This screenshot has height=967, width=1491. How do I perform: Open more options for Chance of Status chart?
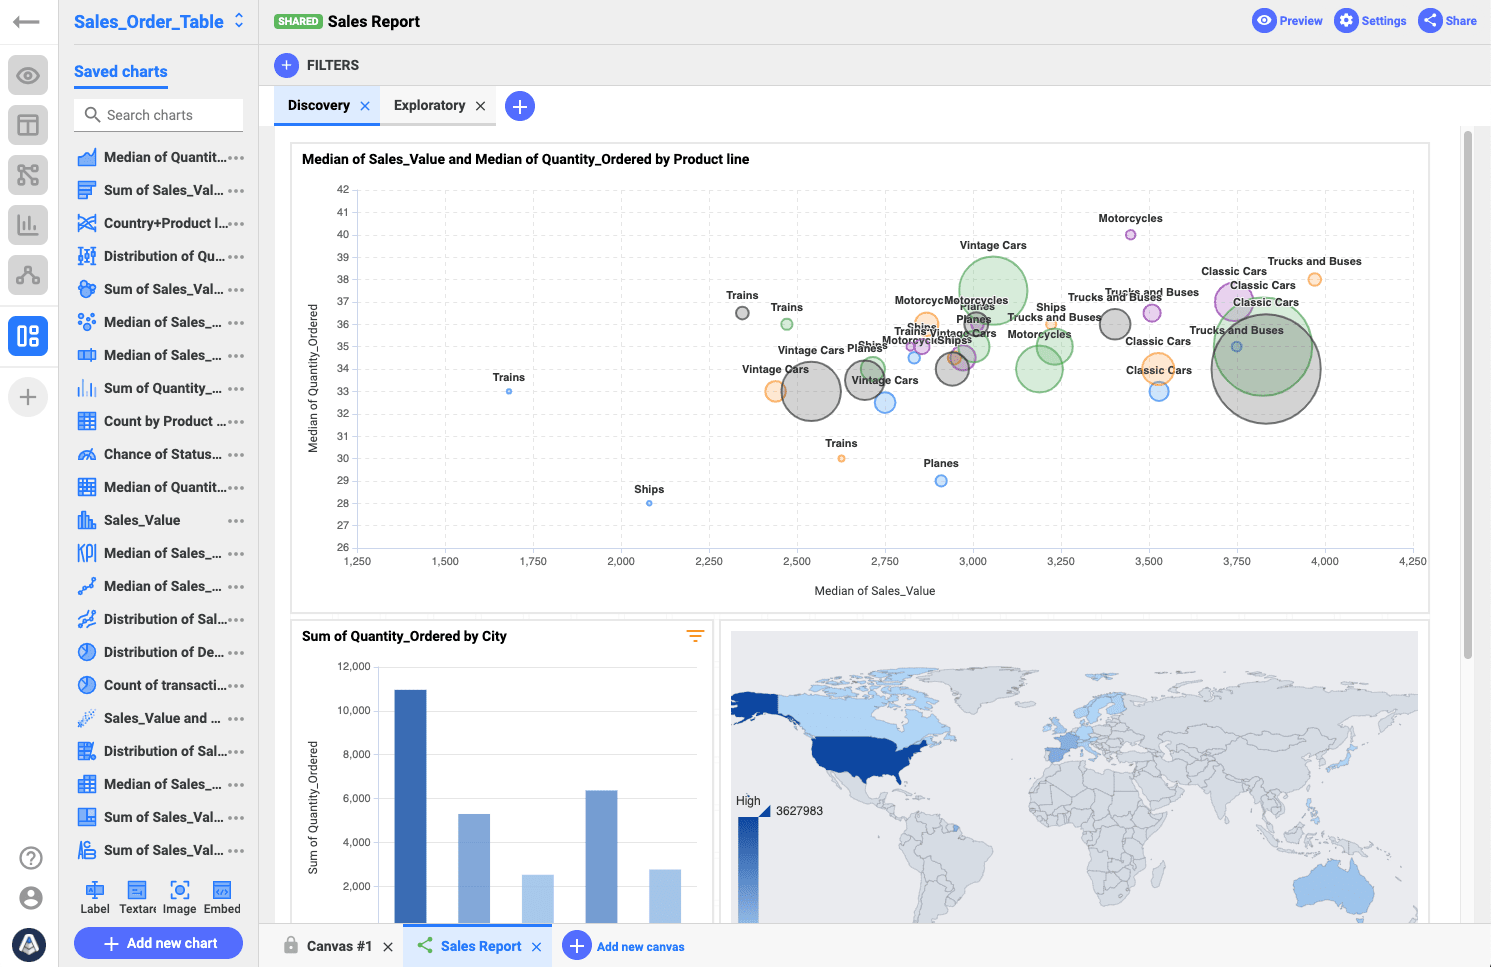pyautogui.click(x=236, y=455)
